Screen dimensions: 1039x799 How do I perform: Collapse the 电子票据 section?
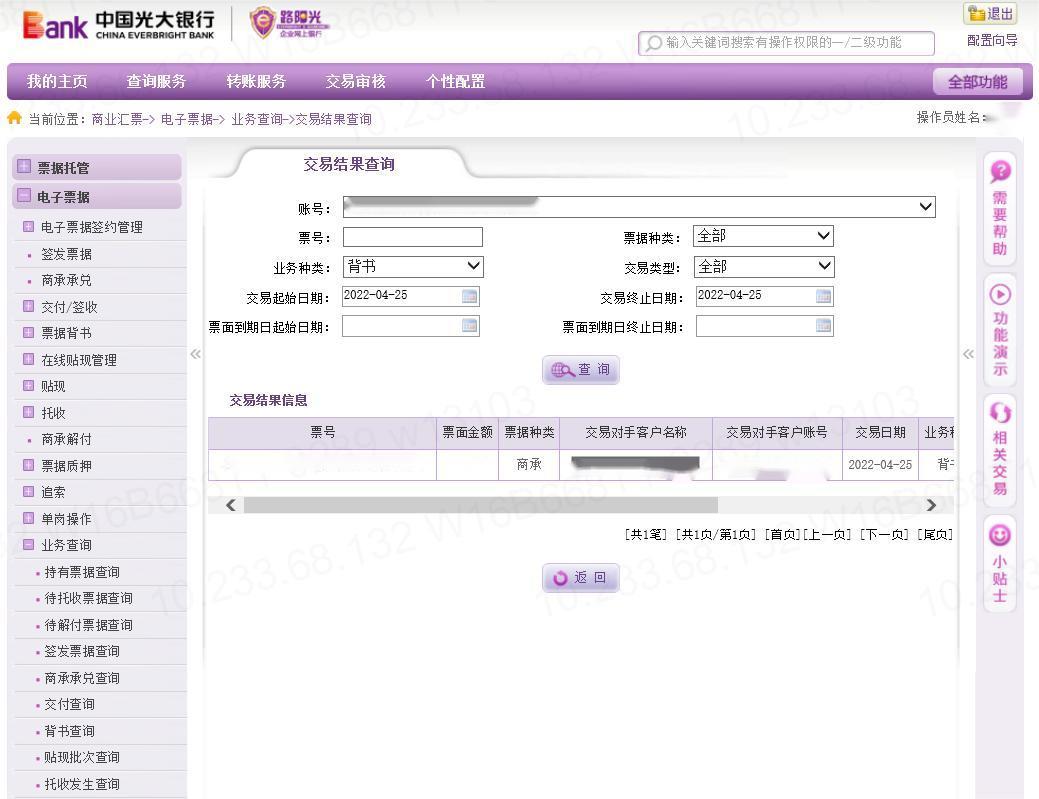[24, 195]
